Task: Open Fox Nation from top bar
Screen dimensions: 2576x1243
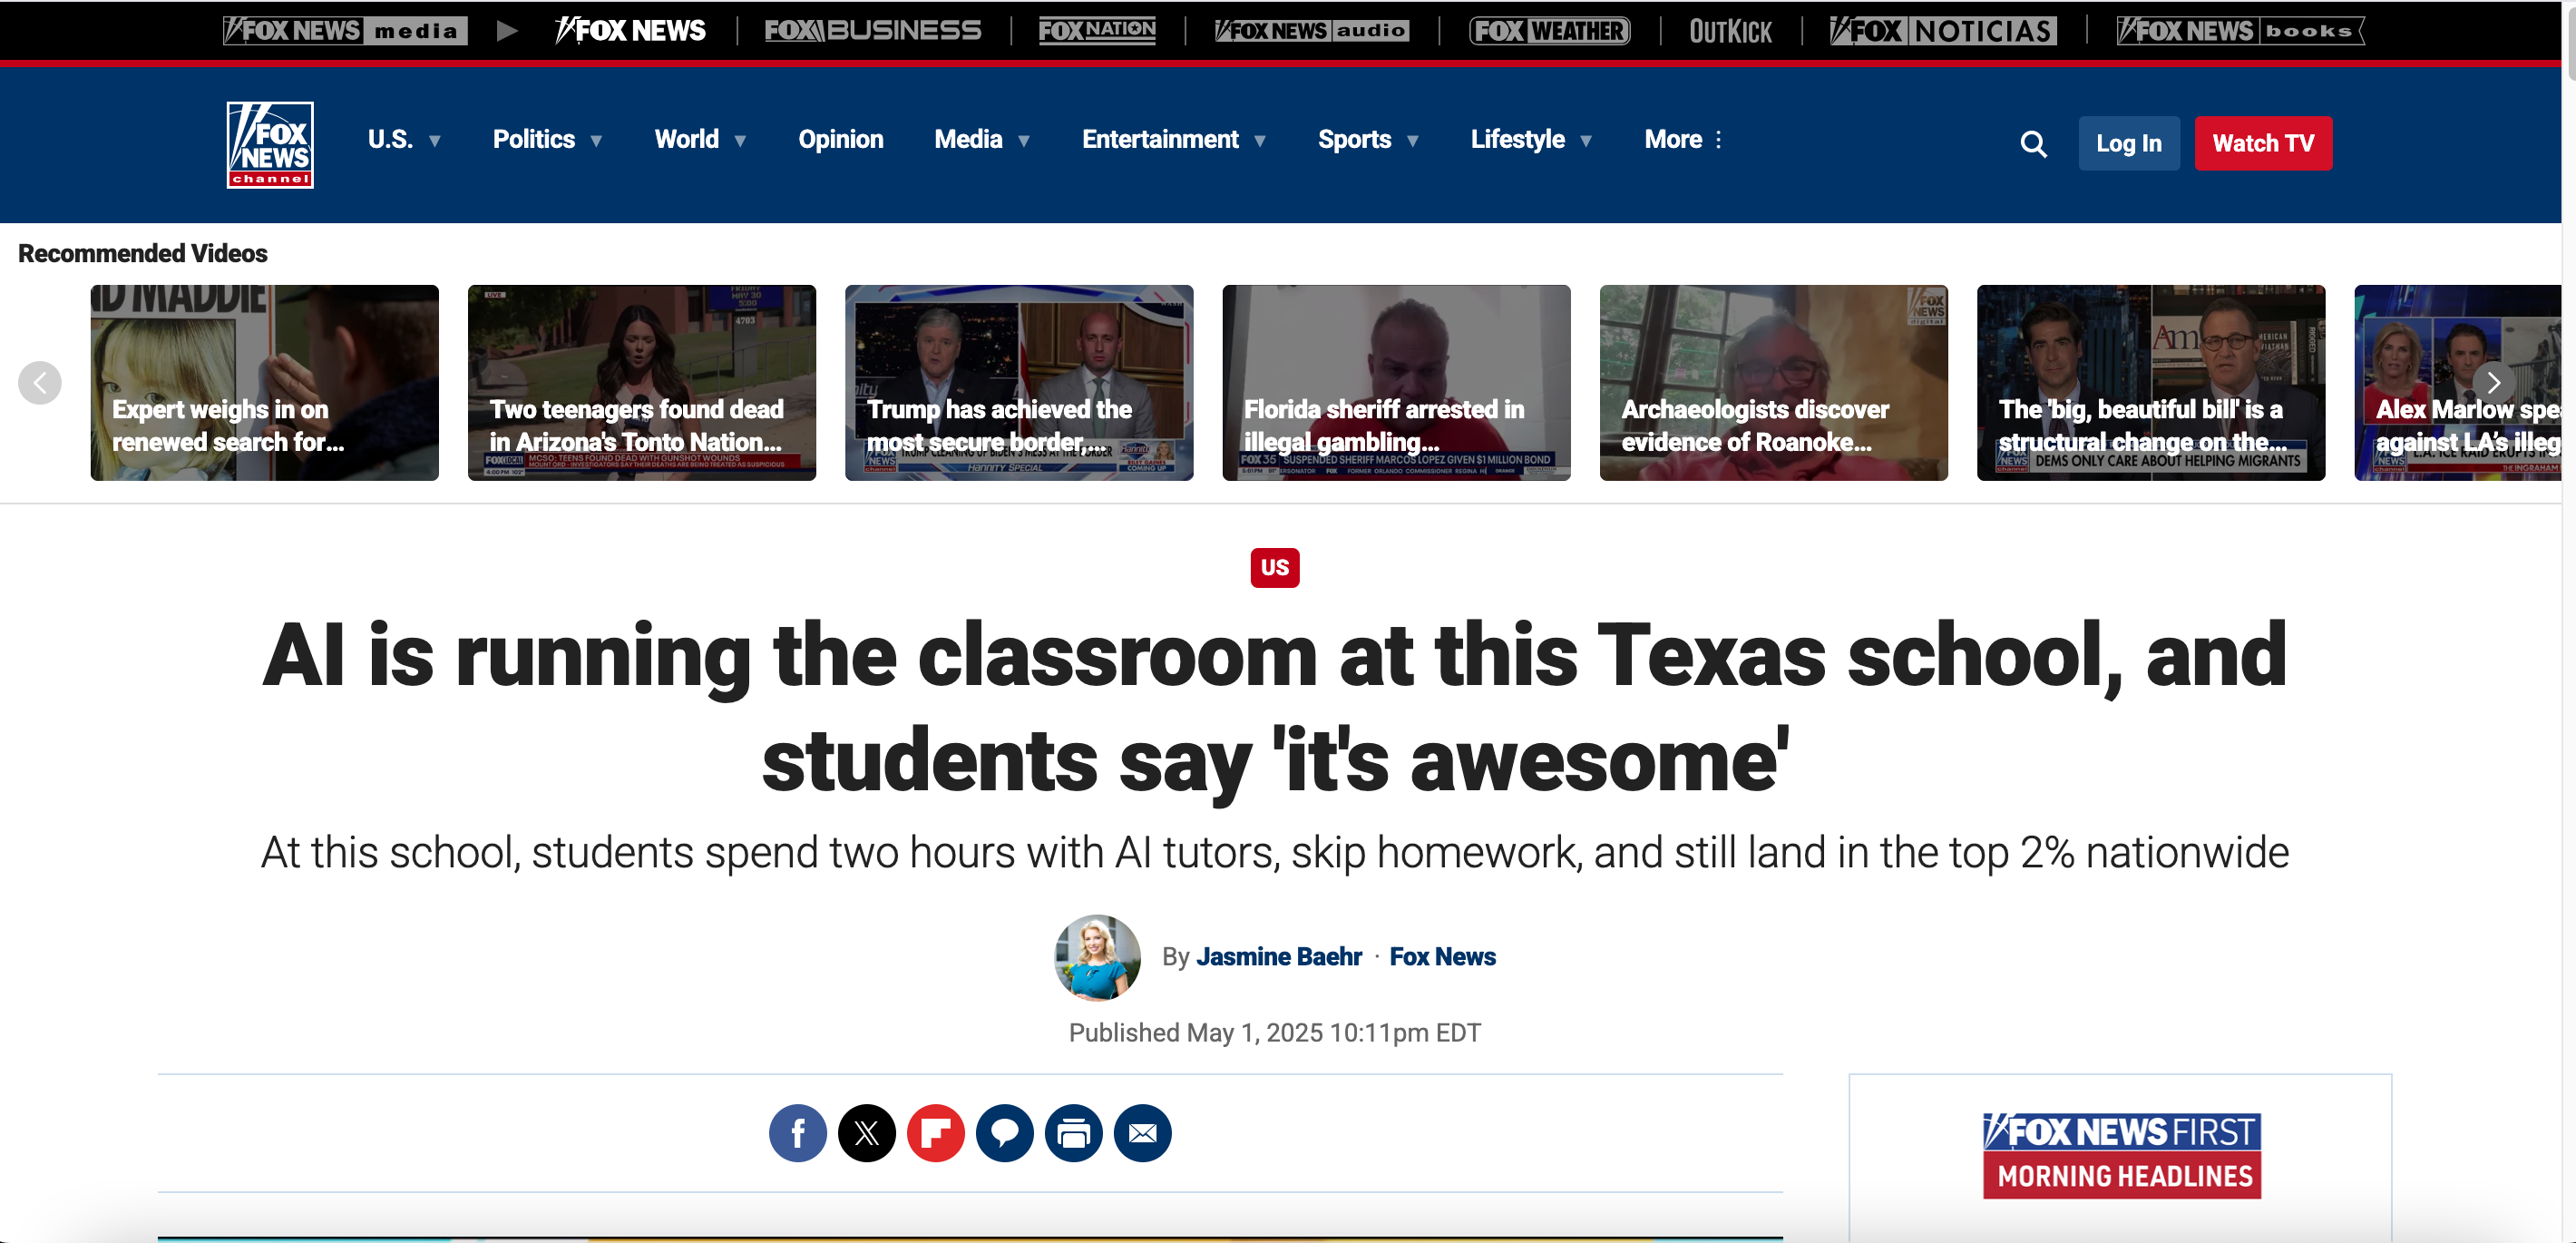Action: click(1097, 31)
